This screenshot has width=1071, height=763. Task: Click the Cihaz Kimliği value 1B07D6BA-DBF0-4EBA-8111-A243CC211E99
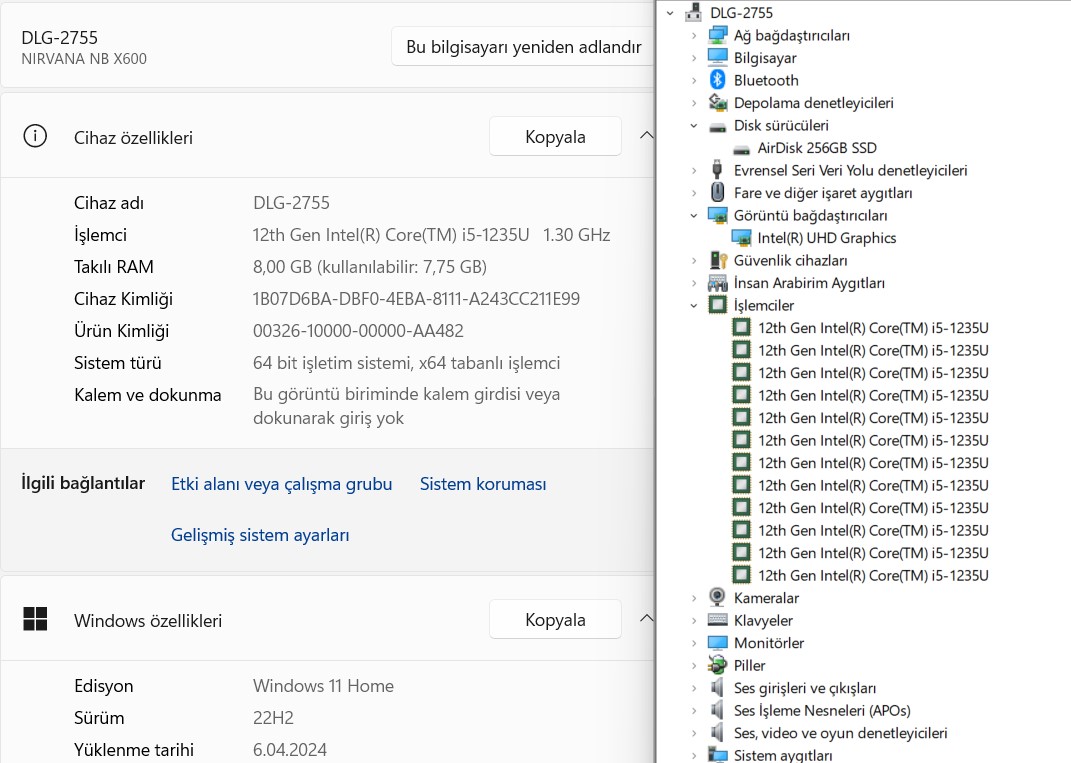pyautogui.click(x=416, y=299)
